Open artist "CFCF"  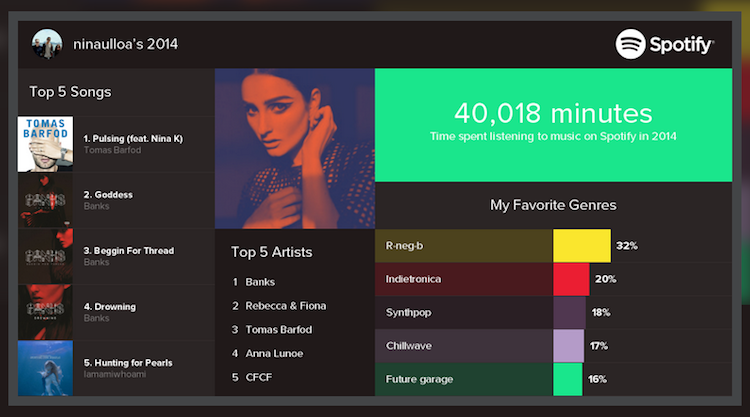(x=258, y=378)
